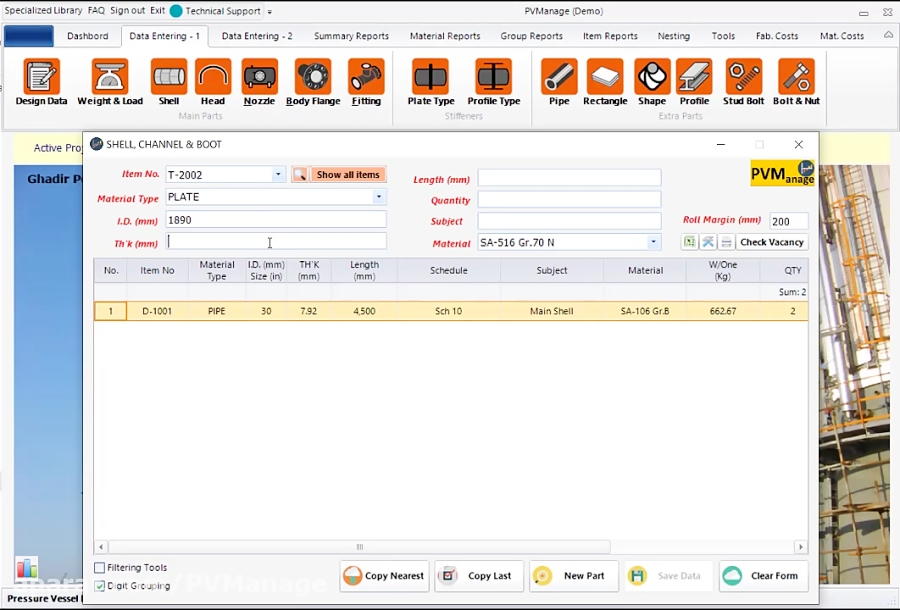Screen dimensions: 900x610
Task: Click the Copy Last button
Action: click(x=479, y=576)
